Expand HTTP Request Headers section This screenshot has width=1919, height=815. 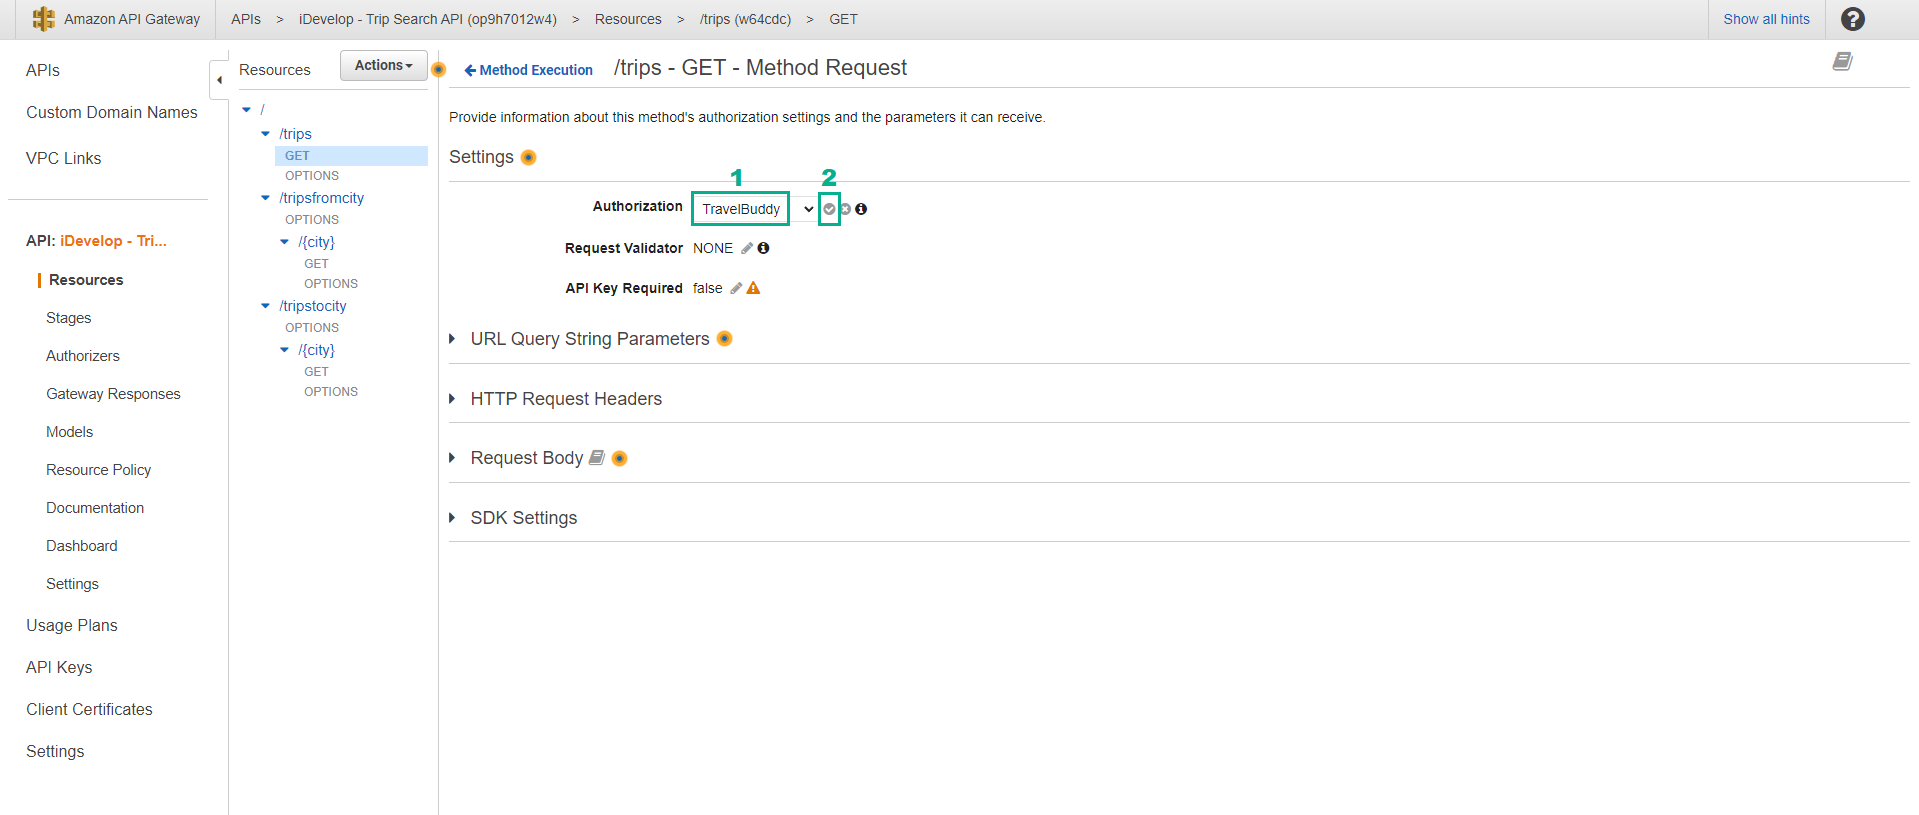pos(452,399)
